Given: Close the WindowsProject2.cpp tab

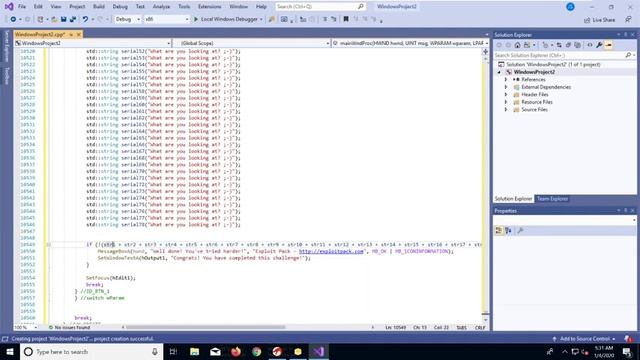Looking at the screenshot, I should click(79, 35).
